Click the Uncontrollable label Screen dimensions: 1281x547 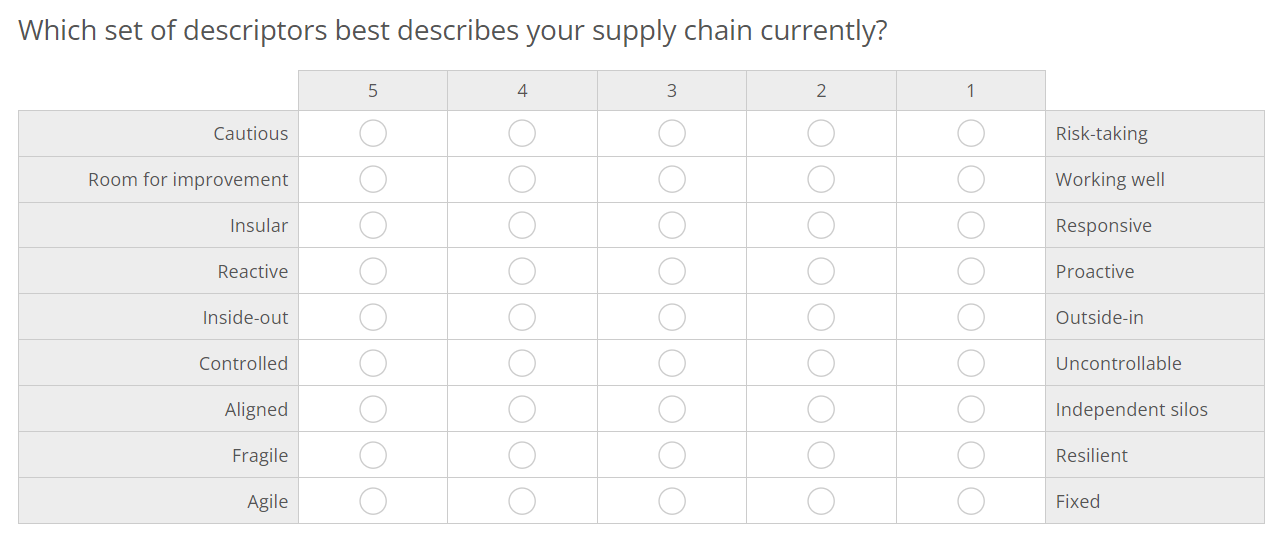pos(1118,363)
